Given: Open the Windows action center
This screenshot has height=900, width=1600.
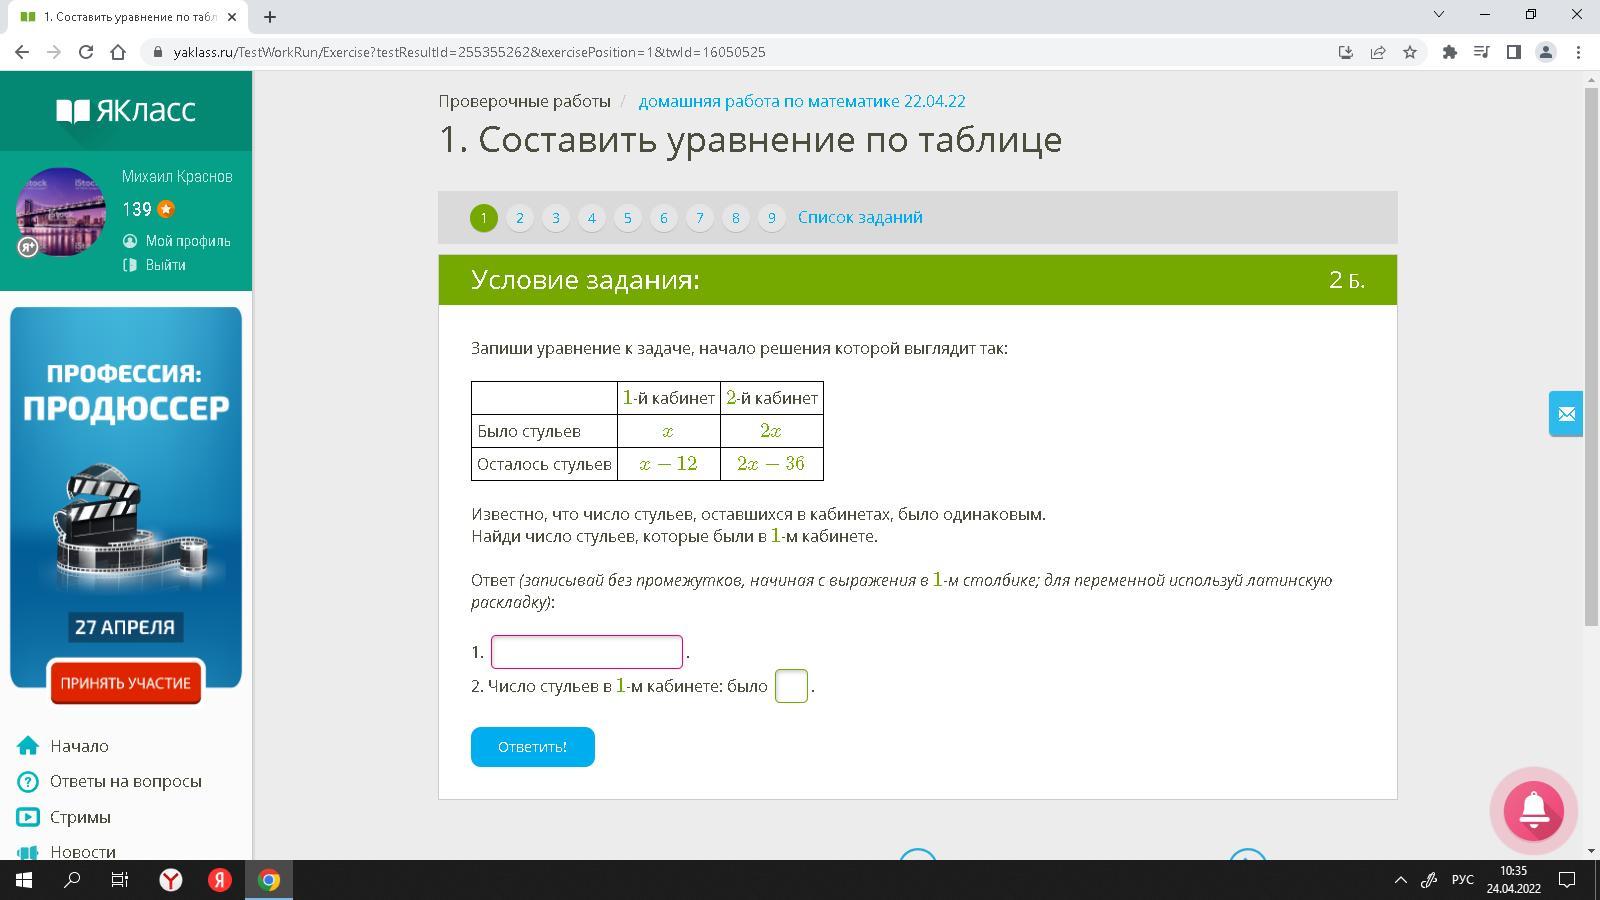Looking at the screenshot, I should [x=1568, y=880].
